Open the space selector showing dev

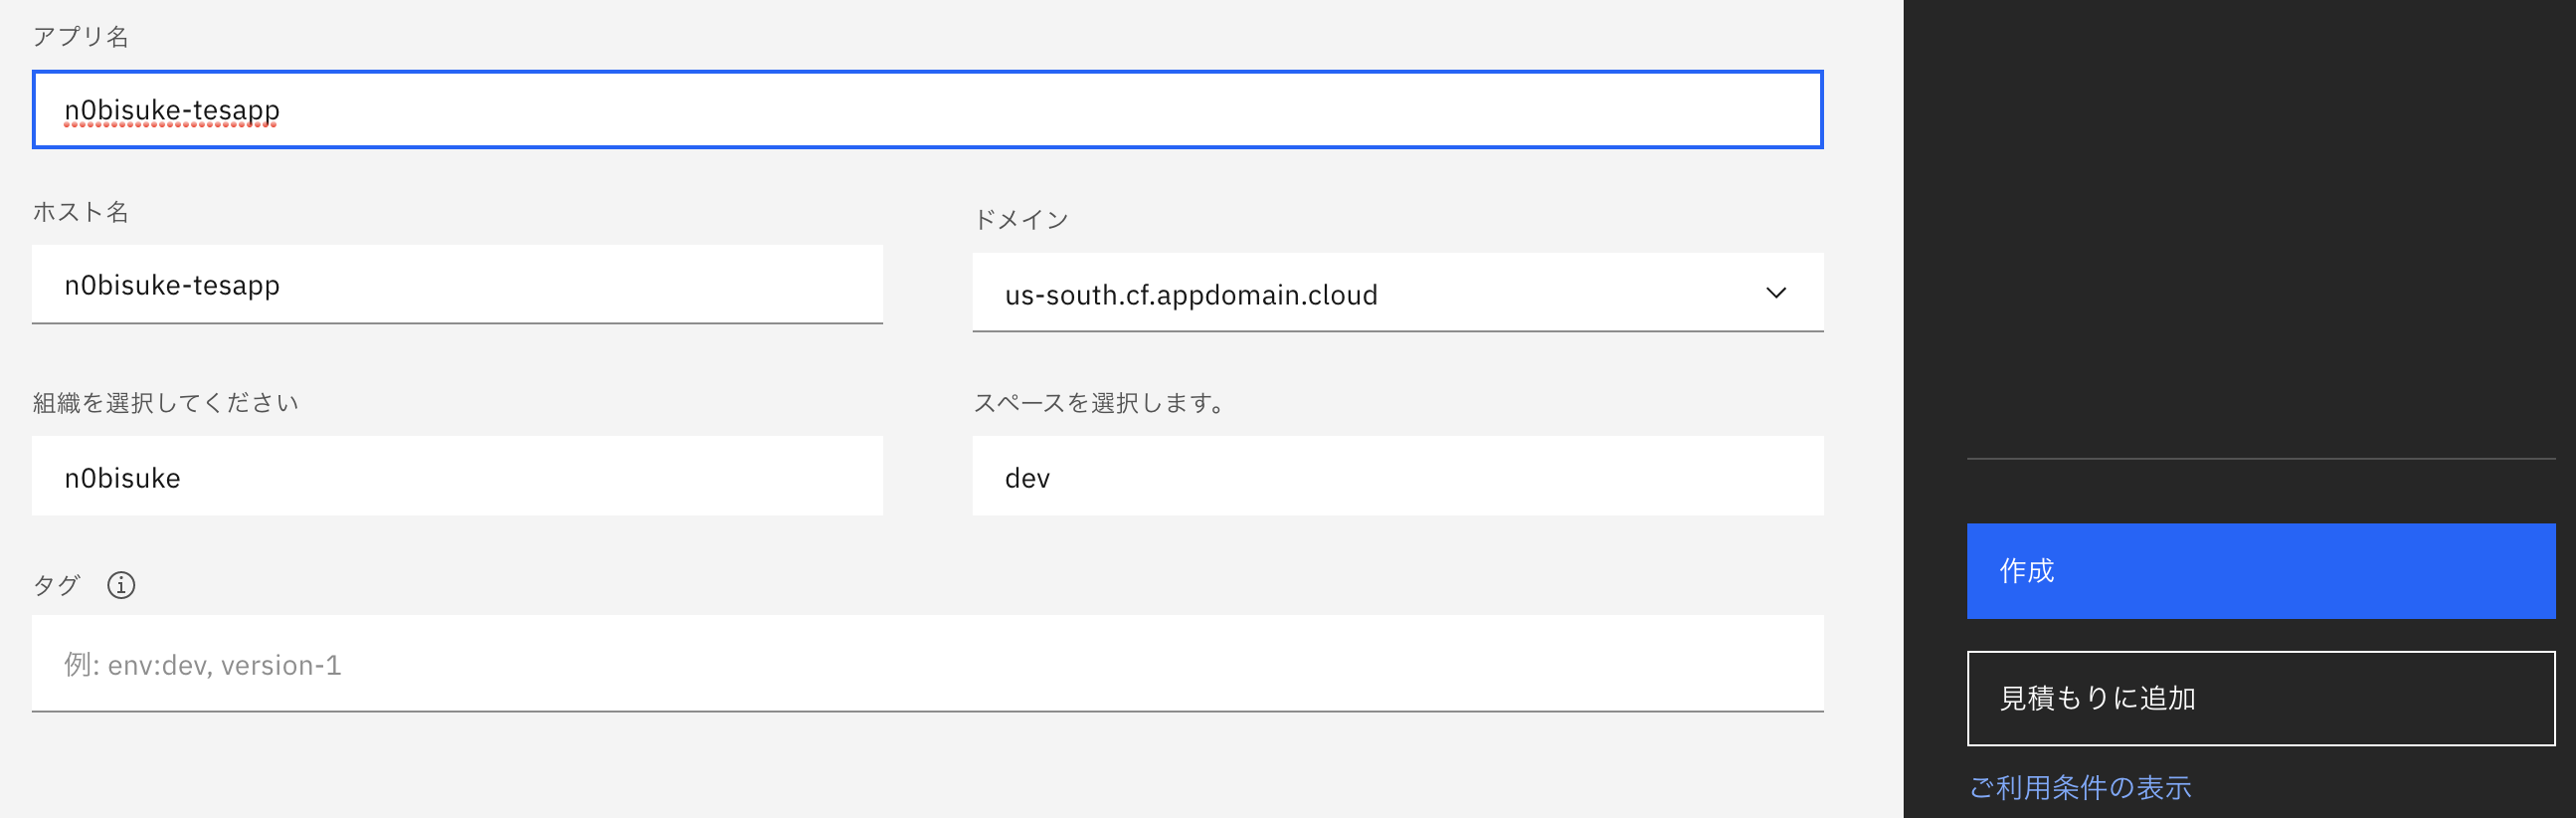[1400, 476]
